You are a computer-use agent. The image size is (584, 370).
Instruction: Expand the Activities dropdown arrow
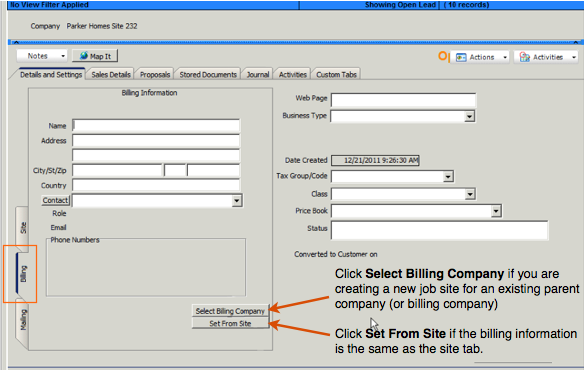tap(574, 57)
